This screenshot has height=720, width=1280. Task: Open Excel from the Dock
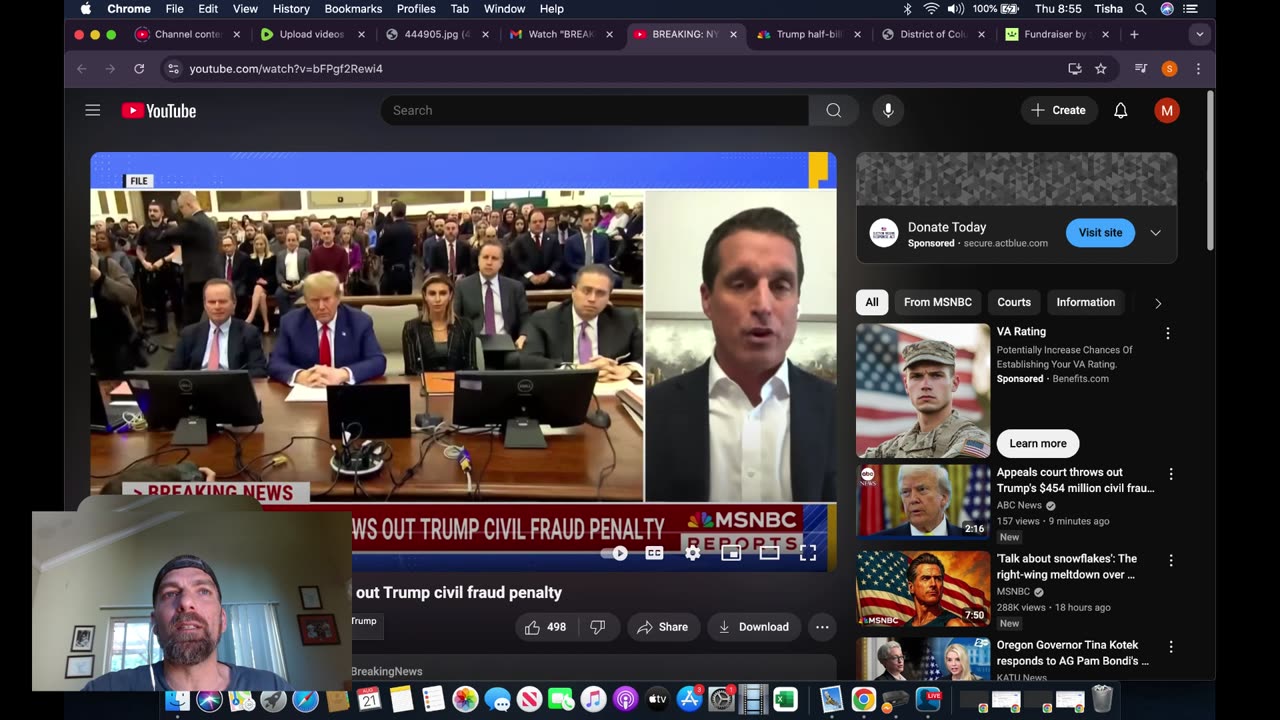coord(785,700)
